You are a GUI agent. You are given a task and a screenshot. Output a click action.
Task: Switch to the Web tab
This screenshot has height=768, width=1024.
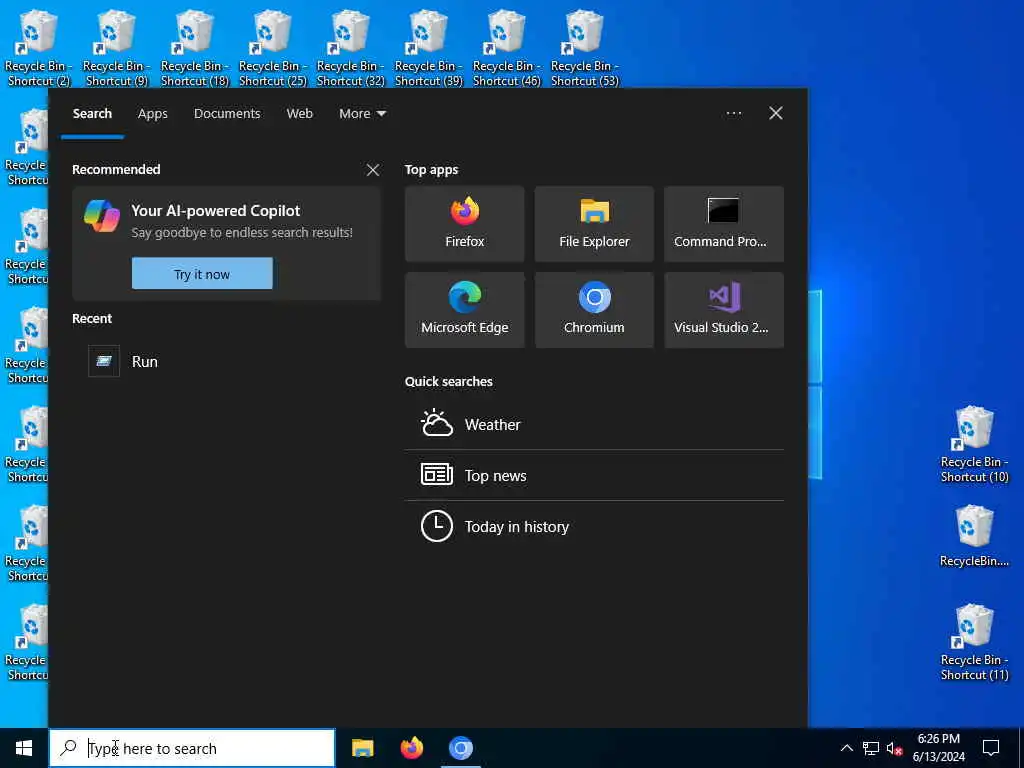coord(299,114)
